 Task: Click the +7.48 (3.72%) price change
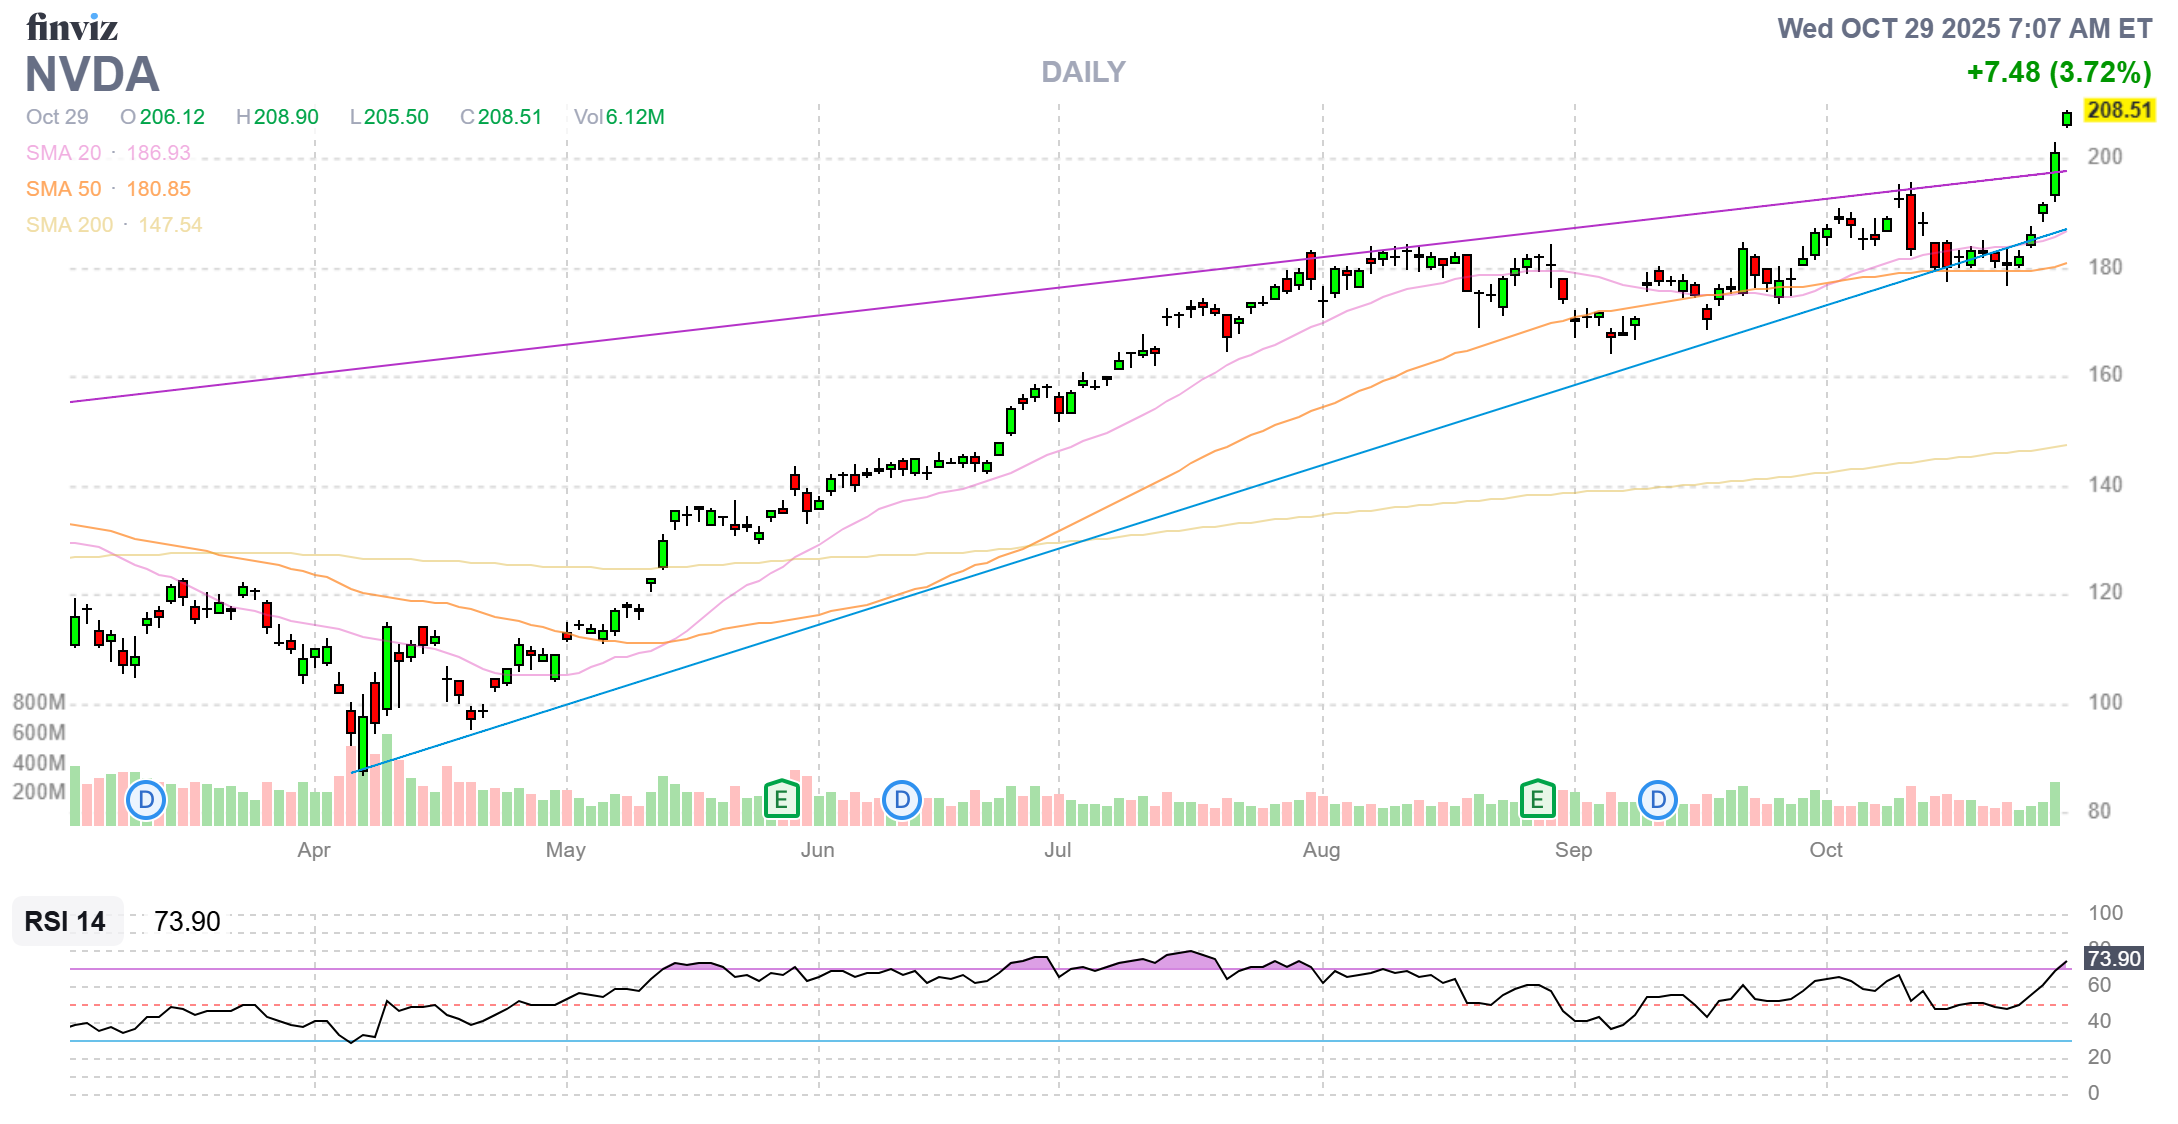[2058, 72]
